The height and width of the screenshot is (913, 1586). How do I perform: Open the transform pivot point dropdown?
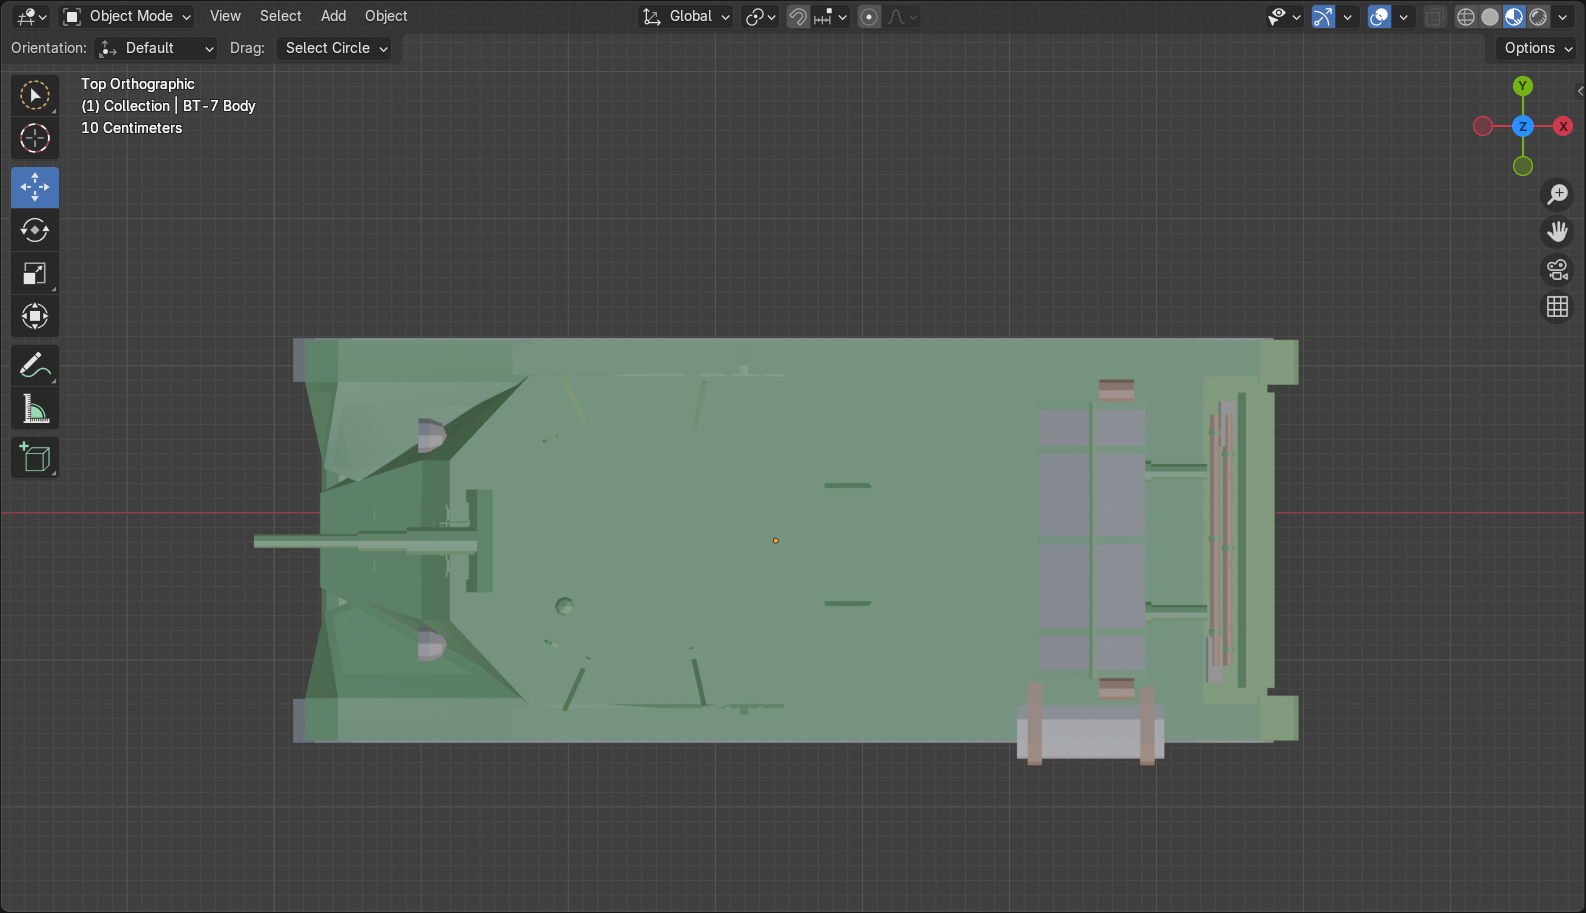point(760,17)
